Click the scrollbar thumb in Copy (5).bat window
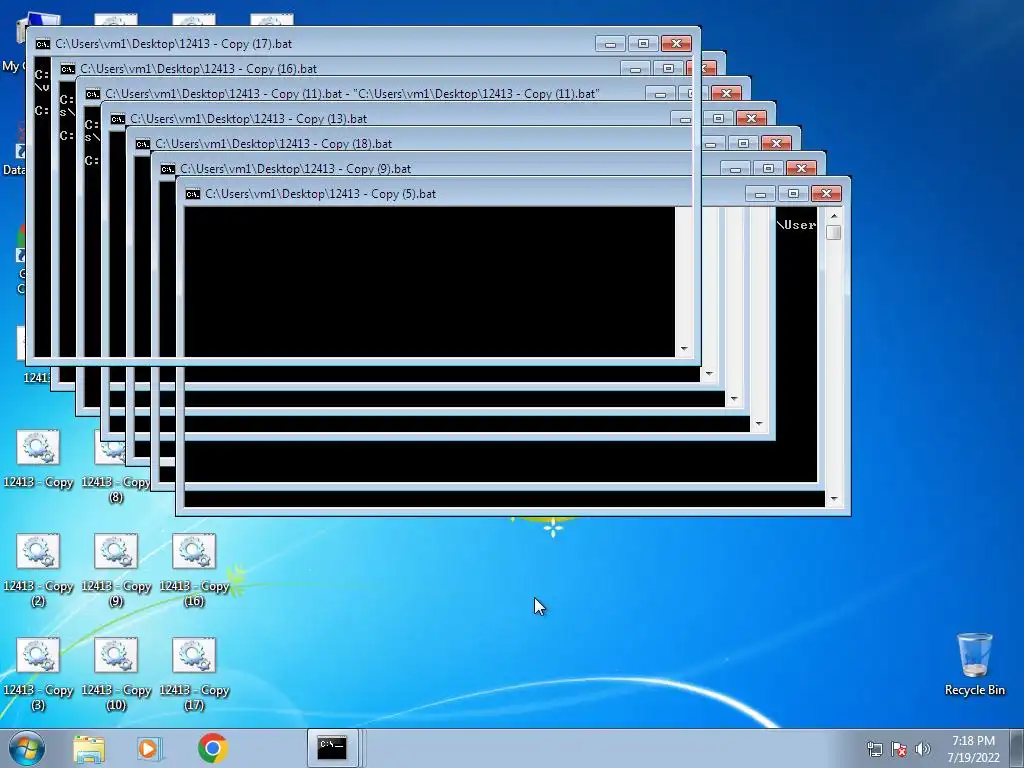This screenshot has height=768, width=1024. (833, 232)
